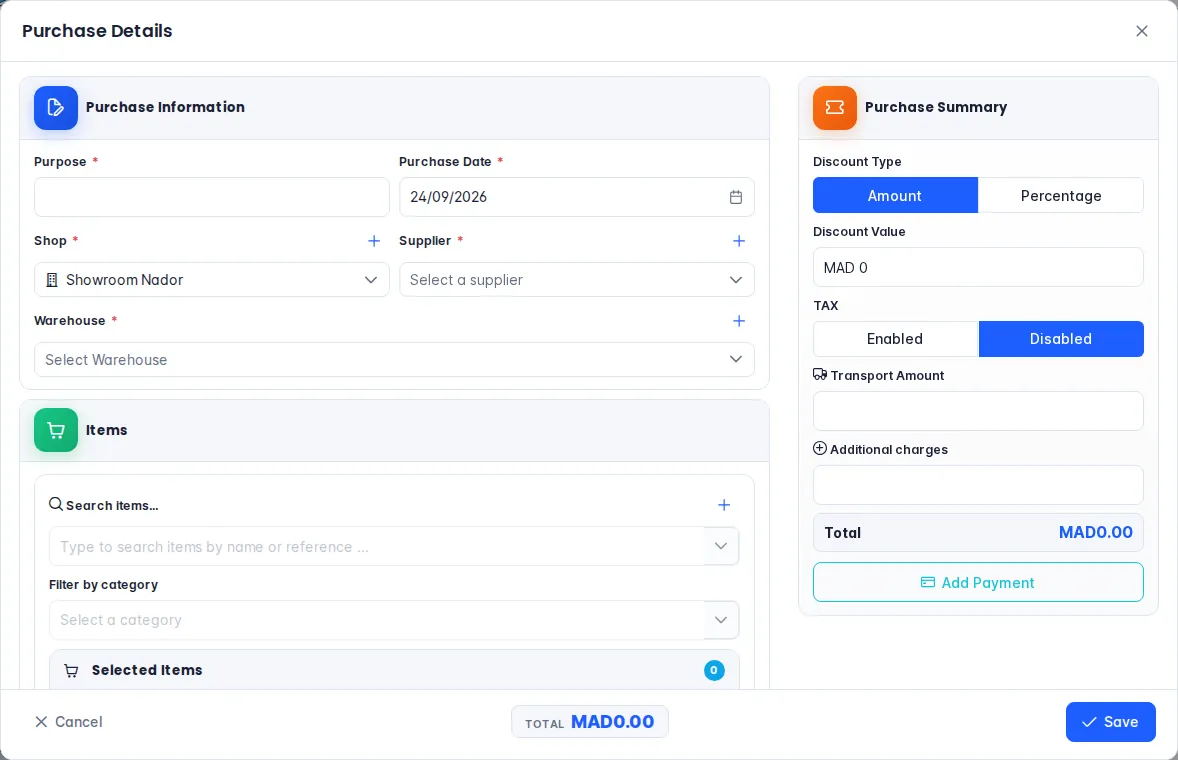Screen dimensions: 1178x760
Task: Close the Purchase Details dialog
Action: coord(1141,31)
